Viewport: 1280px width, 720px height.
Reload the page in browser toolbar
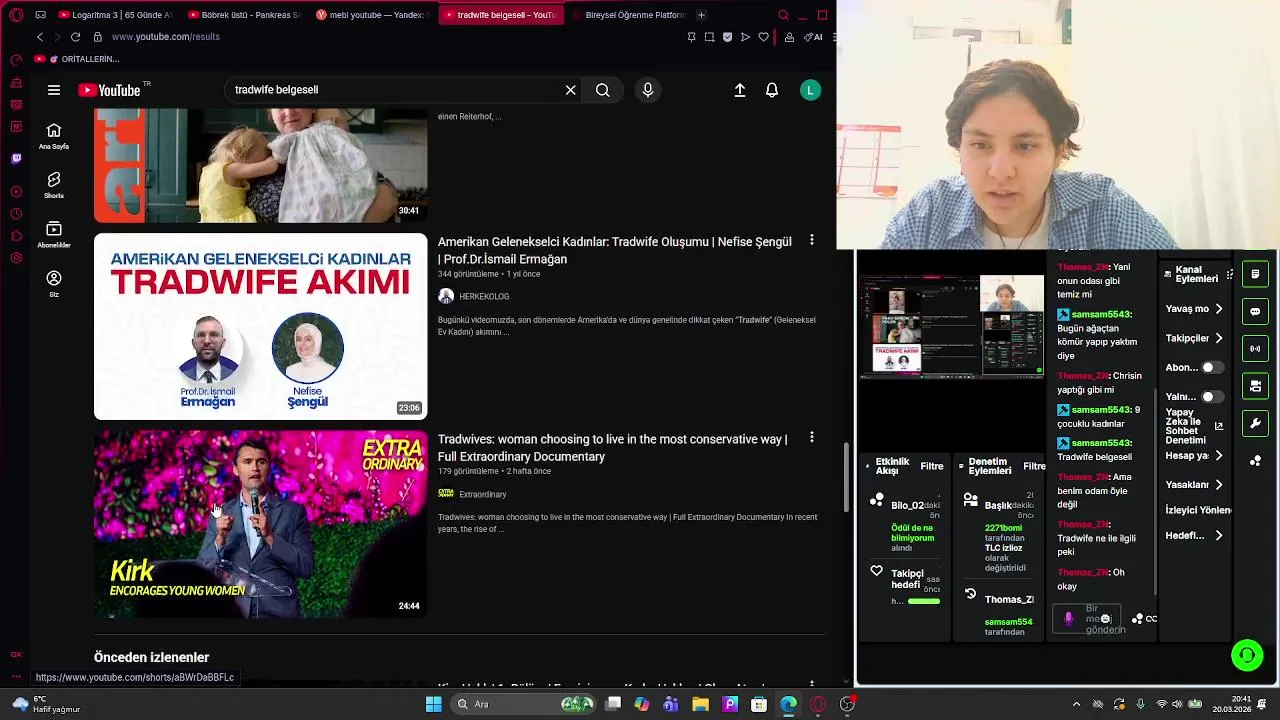tap(75, 37)
